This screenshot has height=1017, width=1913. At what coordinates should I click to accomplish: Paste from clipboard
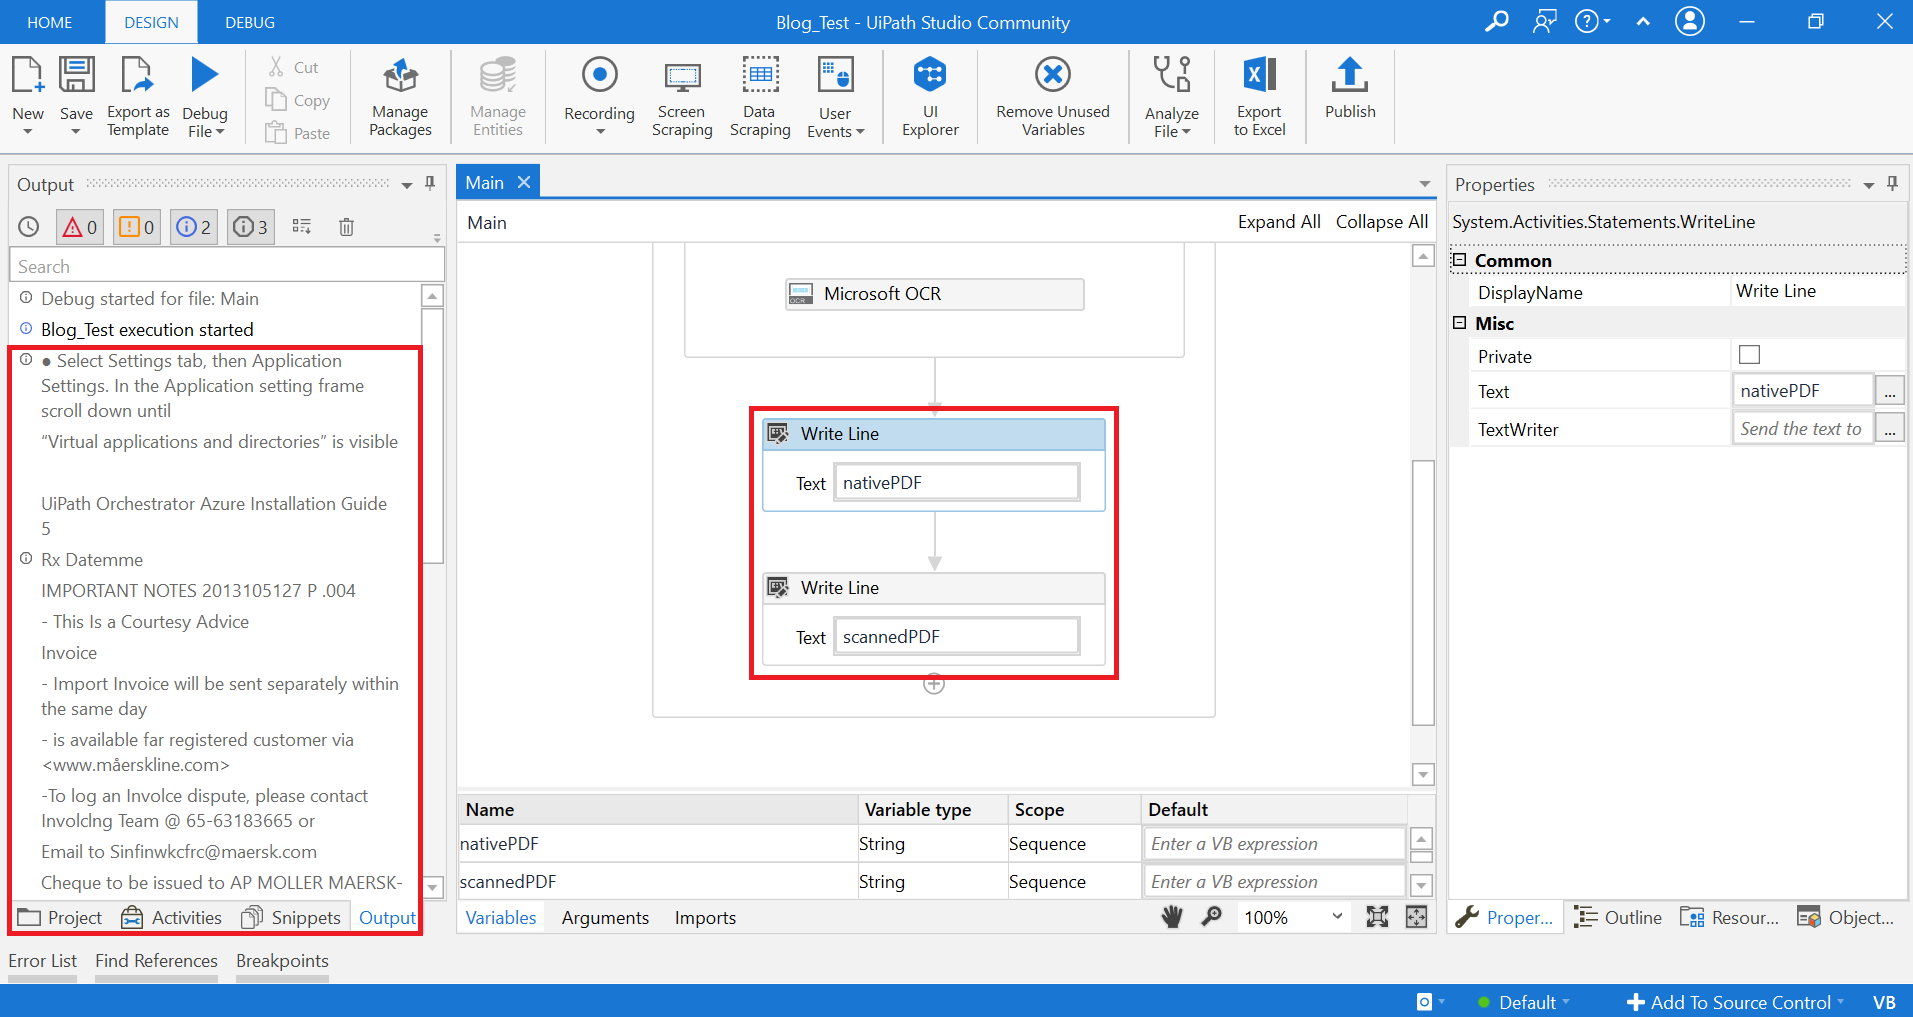coord(297,133)
